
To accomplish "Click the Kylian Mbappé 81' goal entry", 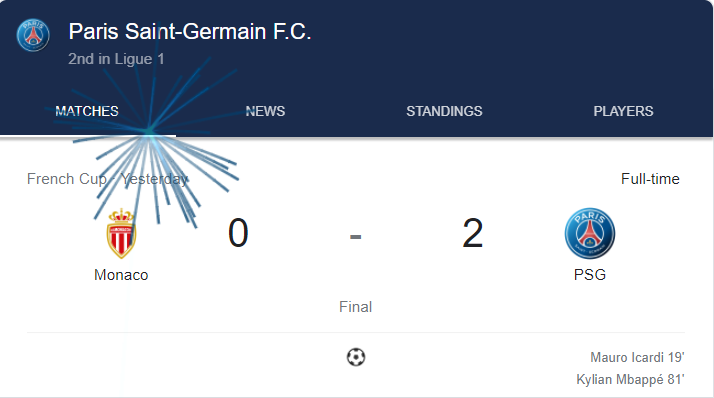I will [631, 379].
